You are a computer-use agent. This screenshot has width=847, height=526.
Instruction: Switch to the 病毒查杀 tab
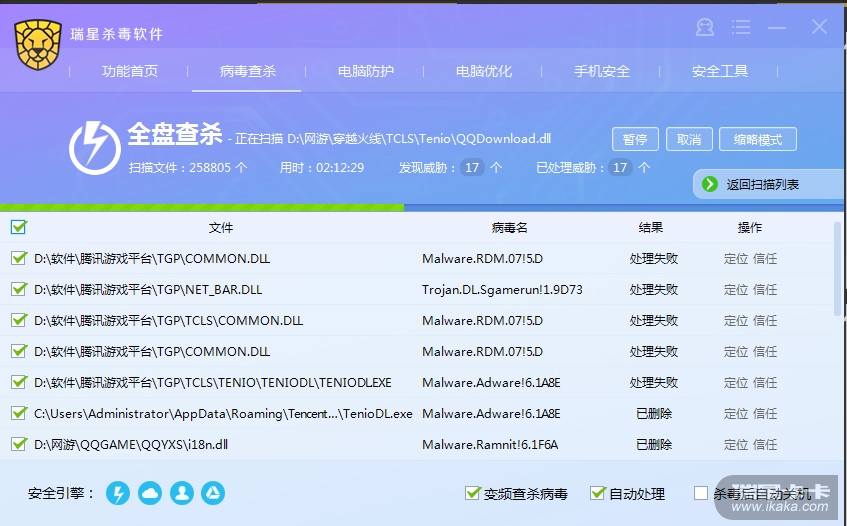tap(247, 71)
